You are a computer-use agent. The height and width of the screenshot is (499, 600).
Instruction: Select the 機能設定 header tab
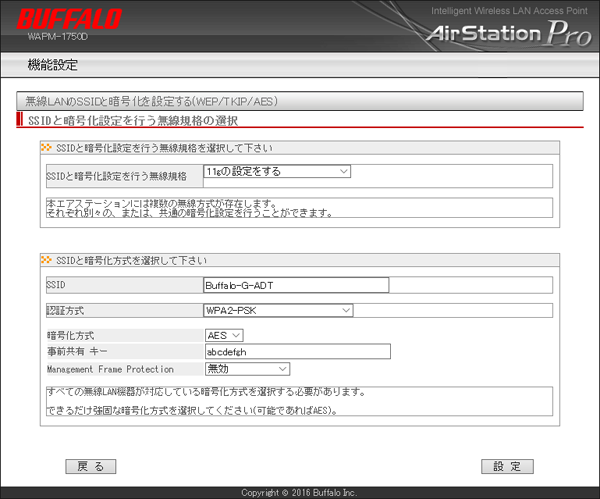[53, 66]
